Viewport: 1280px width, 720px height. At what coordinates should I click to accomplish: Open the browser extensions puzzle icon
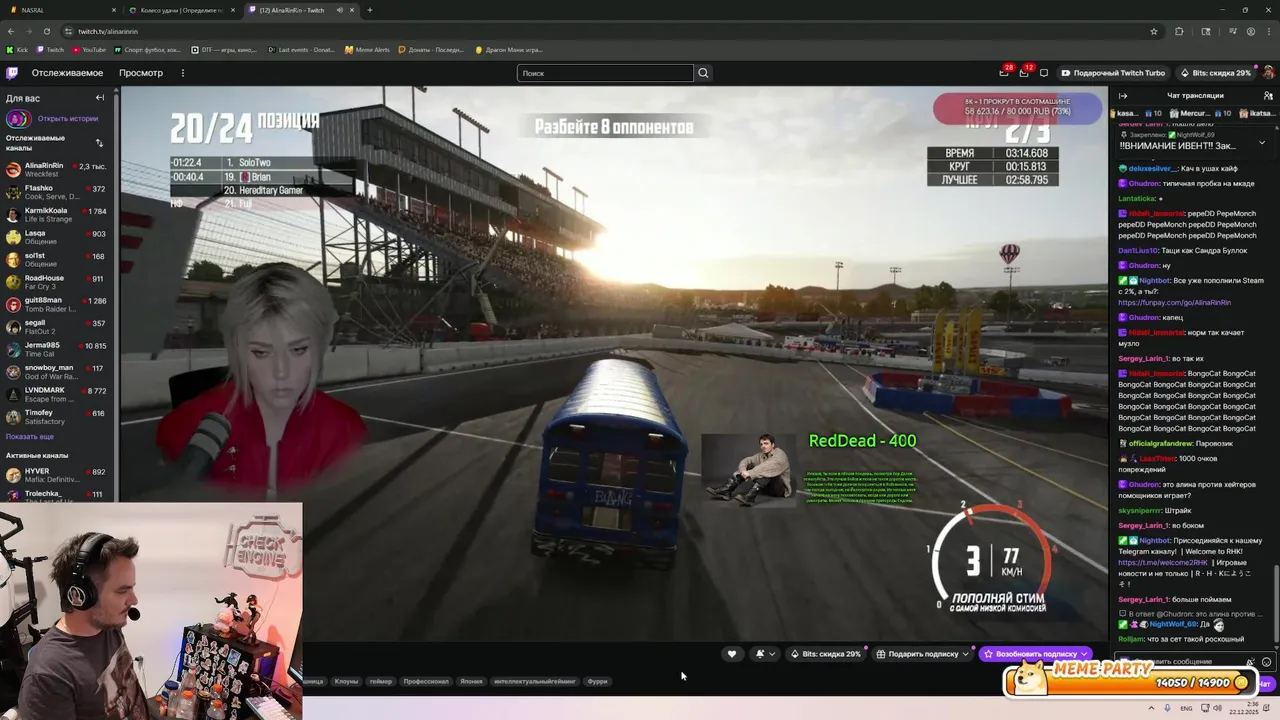pos(1179,31)
